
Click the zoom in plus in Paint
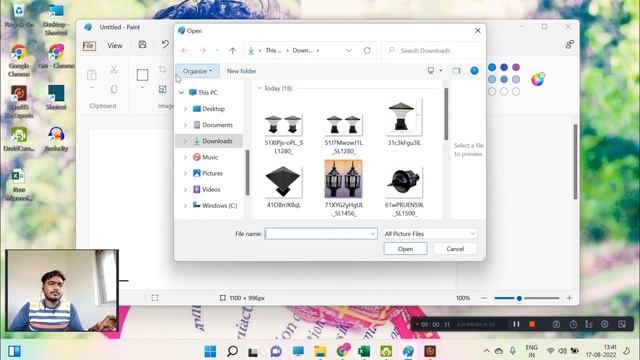tap(569, 298)
